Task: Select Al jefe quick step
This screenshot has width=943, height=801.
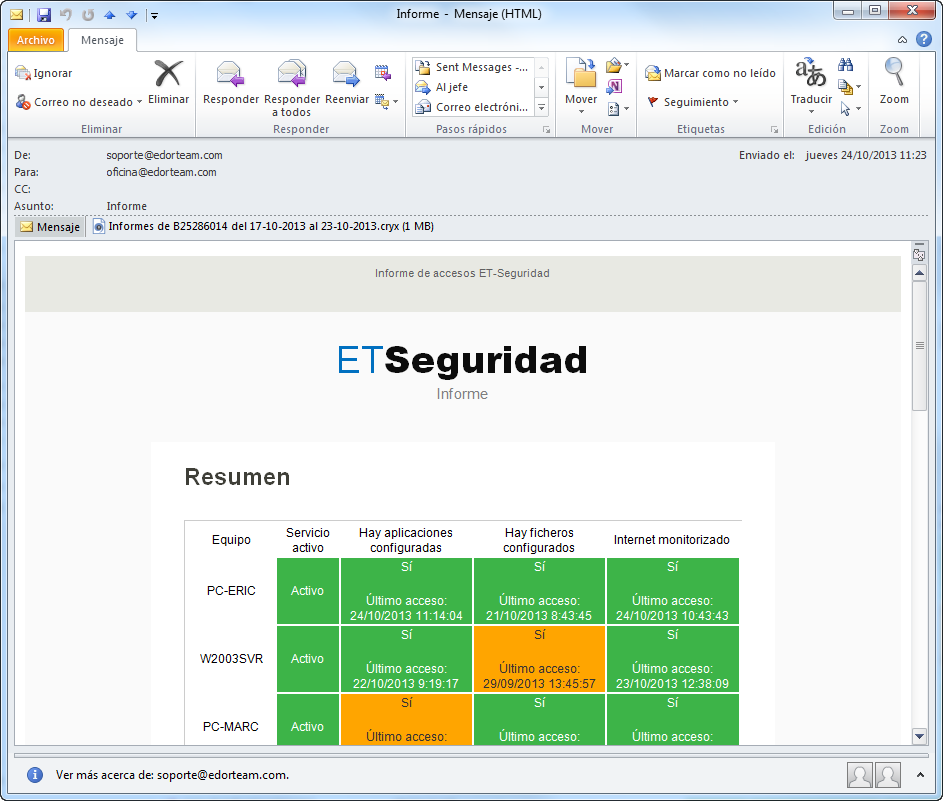Action: [473, 87]
